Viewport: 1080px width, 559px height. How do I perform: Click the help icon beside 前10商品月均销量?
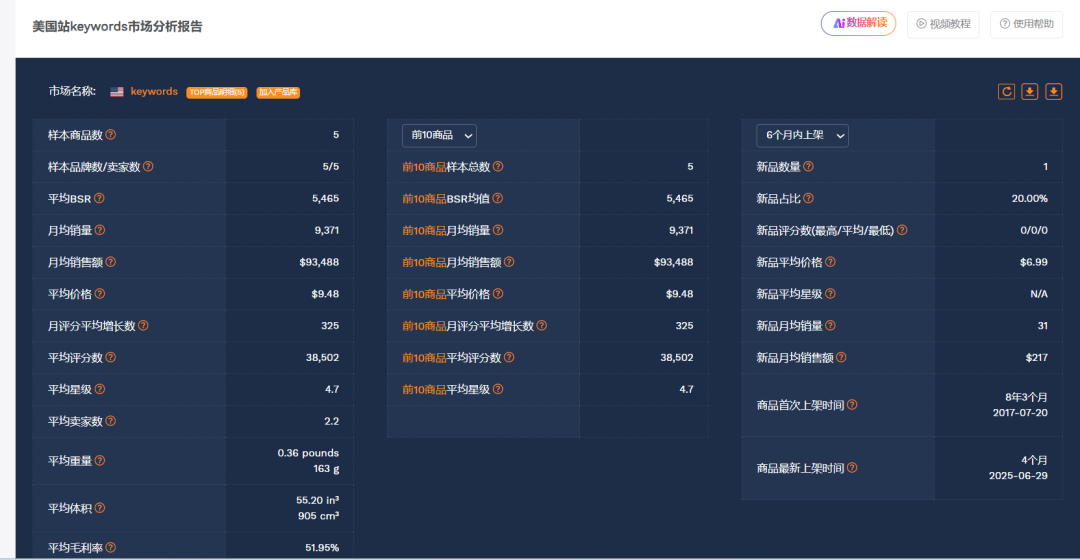pos(498,230)
